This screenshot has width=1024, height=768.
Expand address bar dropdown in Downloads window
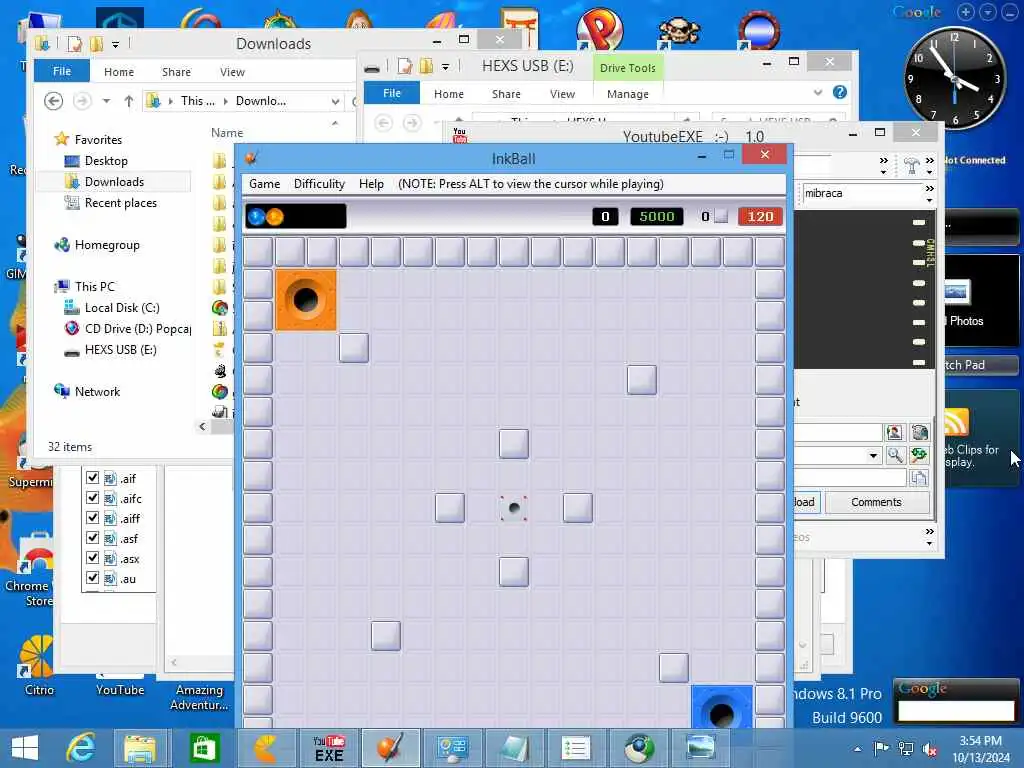[335, 101]
